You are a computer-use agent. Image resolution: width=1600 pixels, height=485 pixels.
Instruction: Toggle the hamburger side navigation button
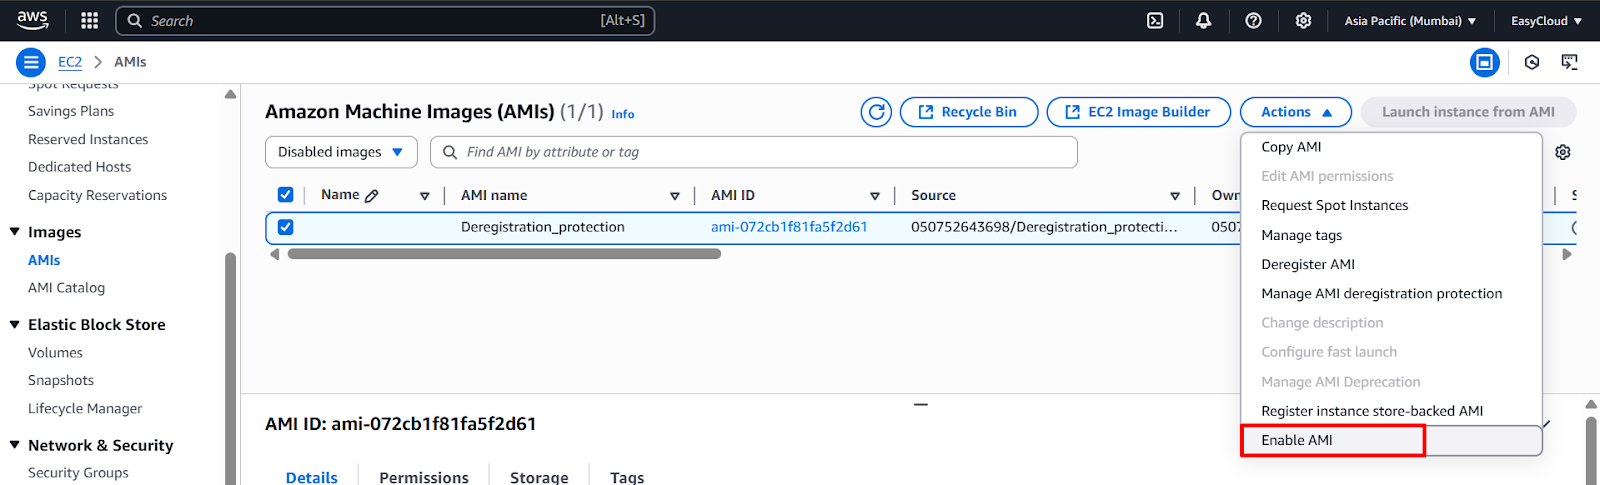click(31, 62)
